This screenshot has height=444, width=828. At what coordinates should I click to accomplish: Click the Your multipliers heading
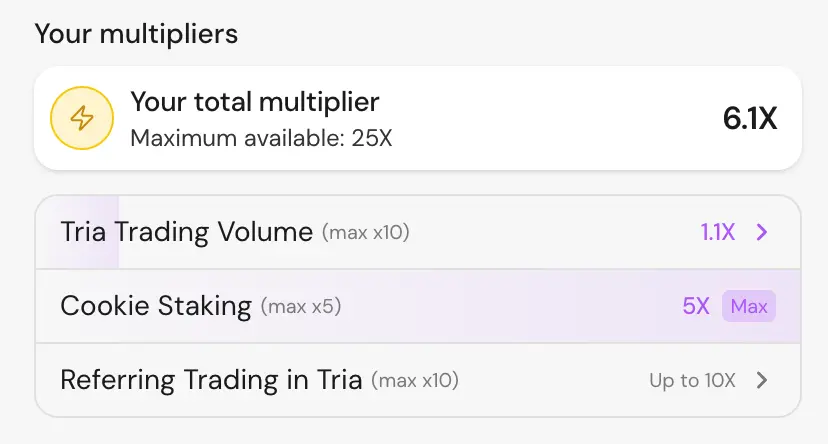tap(136, 33)
